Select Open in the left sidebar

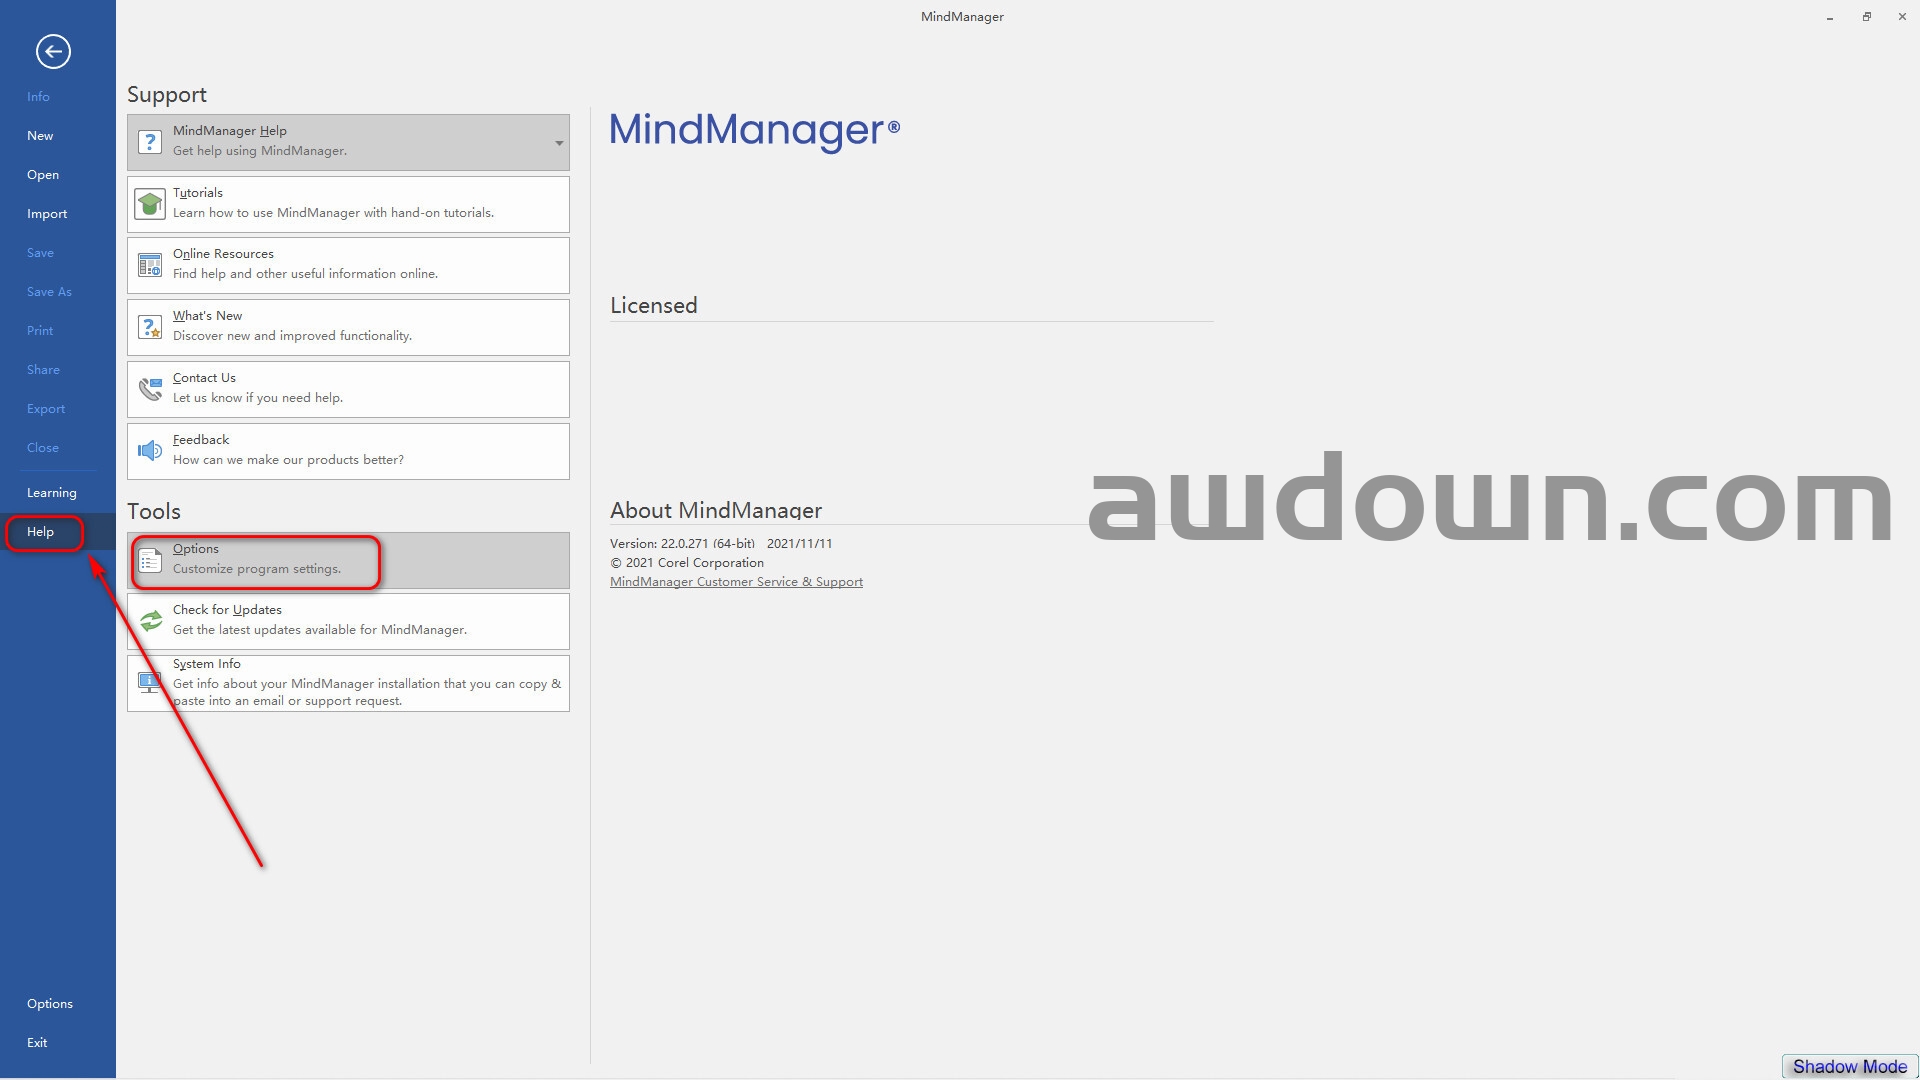tap(43, 175)
